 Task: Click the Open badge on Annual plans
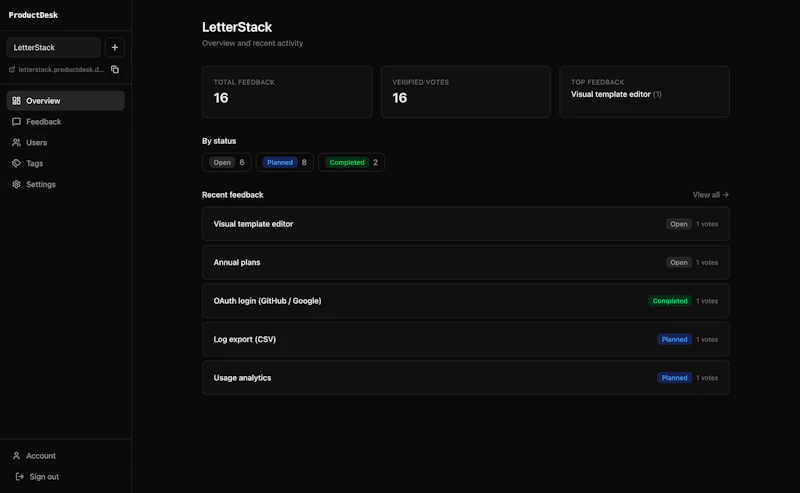click(679, 262)
